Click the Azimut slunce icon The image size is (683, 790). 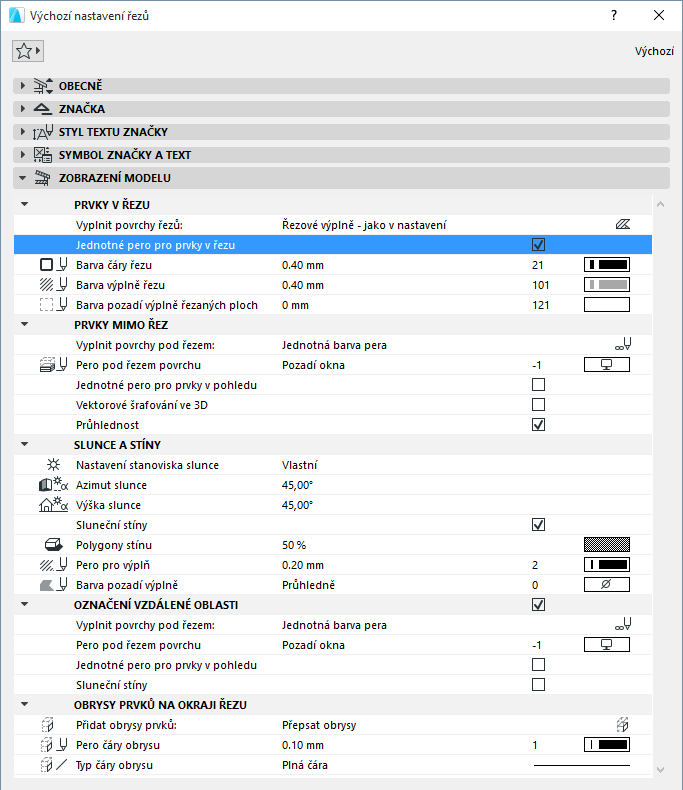(x=53, y=485)
